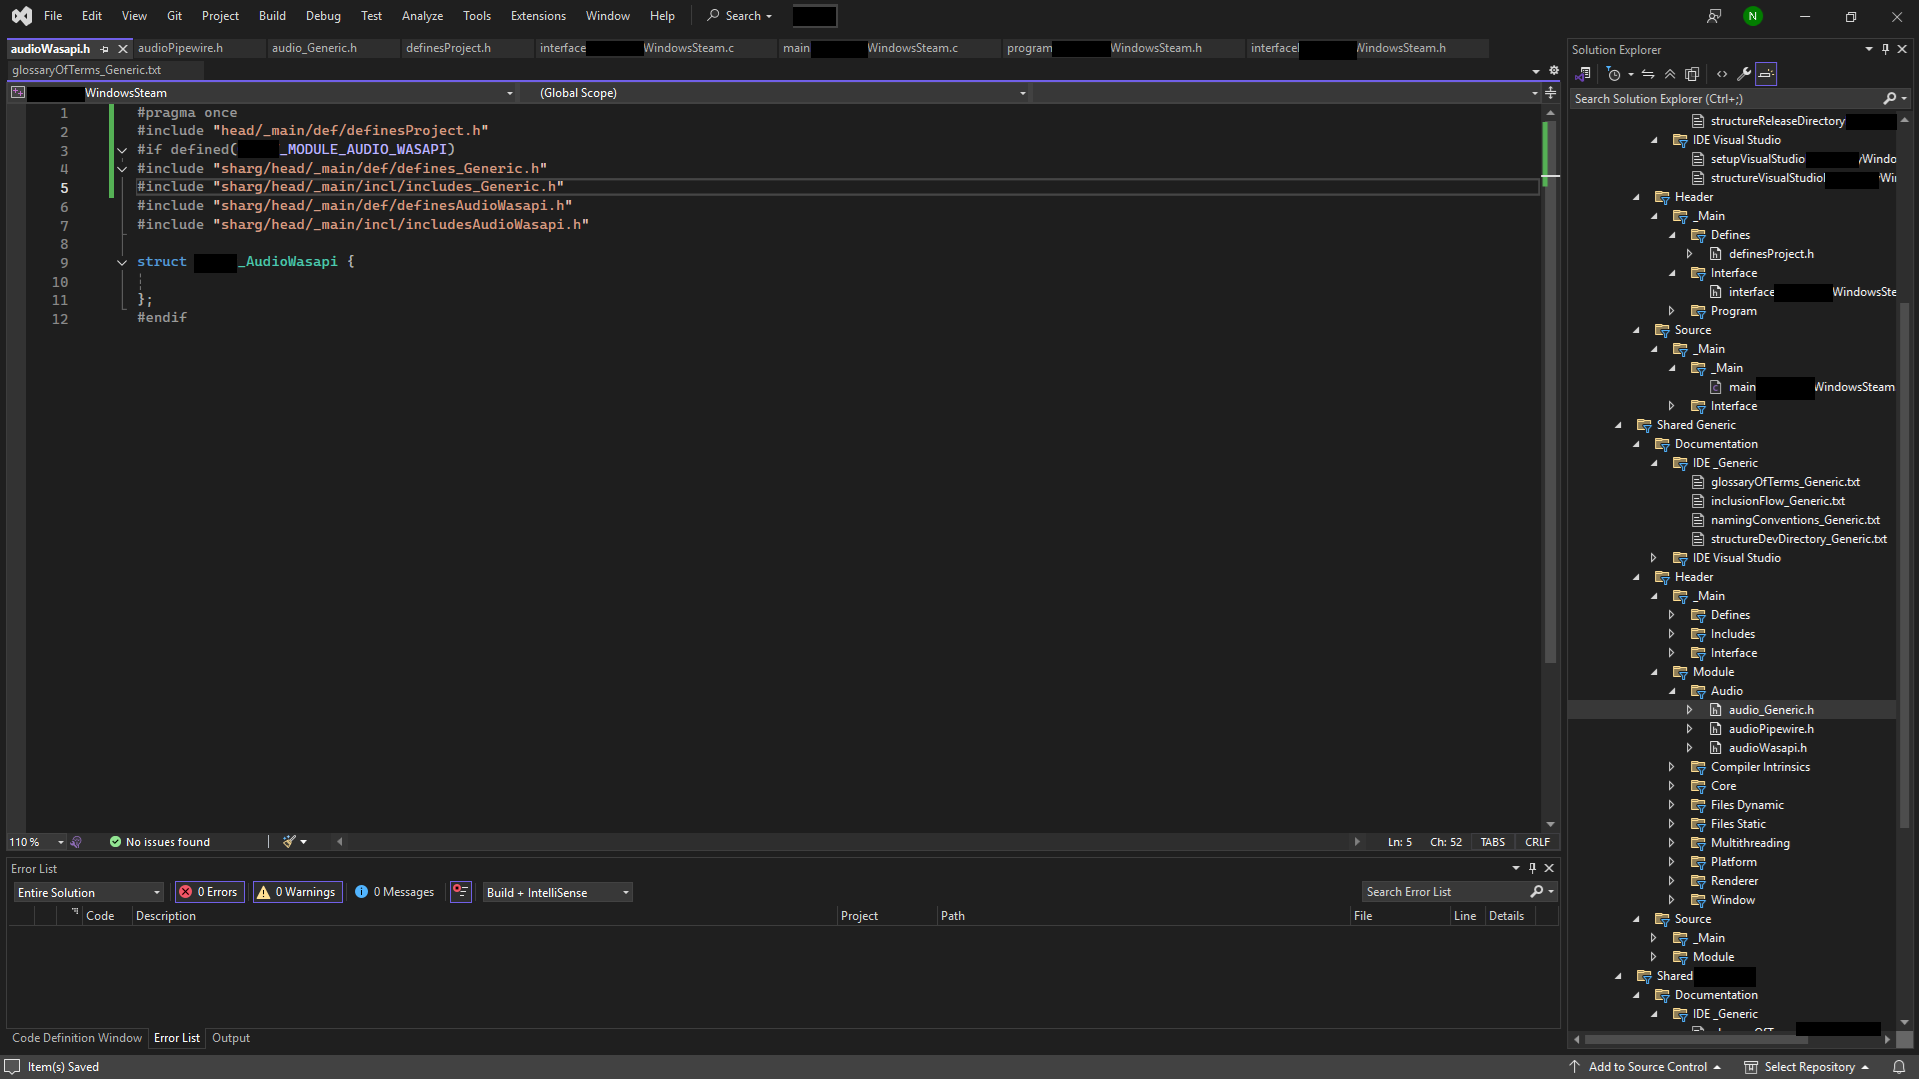Open code cleanup broom icon
1919x1079 pixels.
tap(289, 842)
